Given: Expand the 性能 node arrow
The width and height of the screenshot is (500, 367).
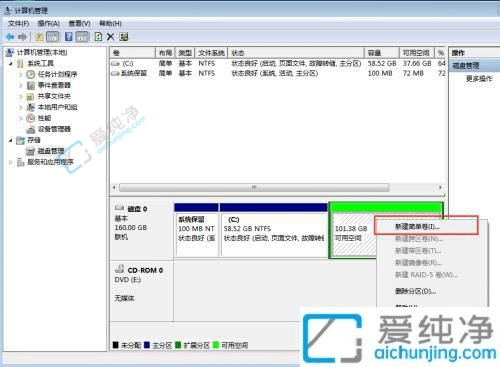Looking at the screenshot, I should tap(21, 118).
